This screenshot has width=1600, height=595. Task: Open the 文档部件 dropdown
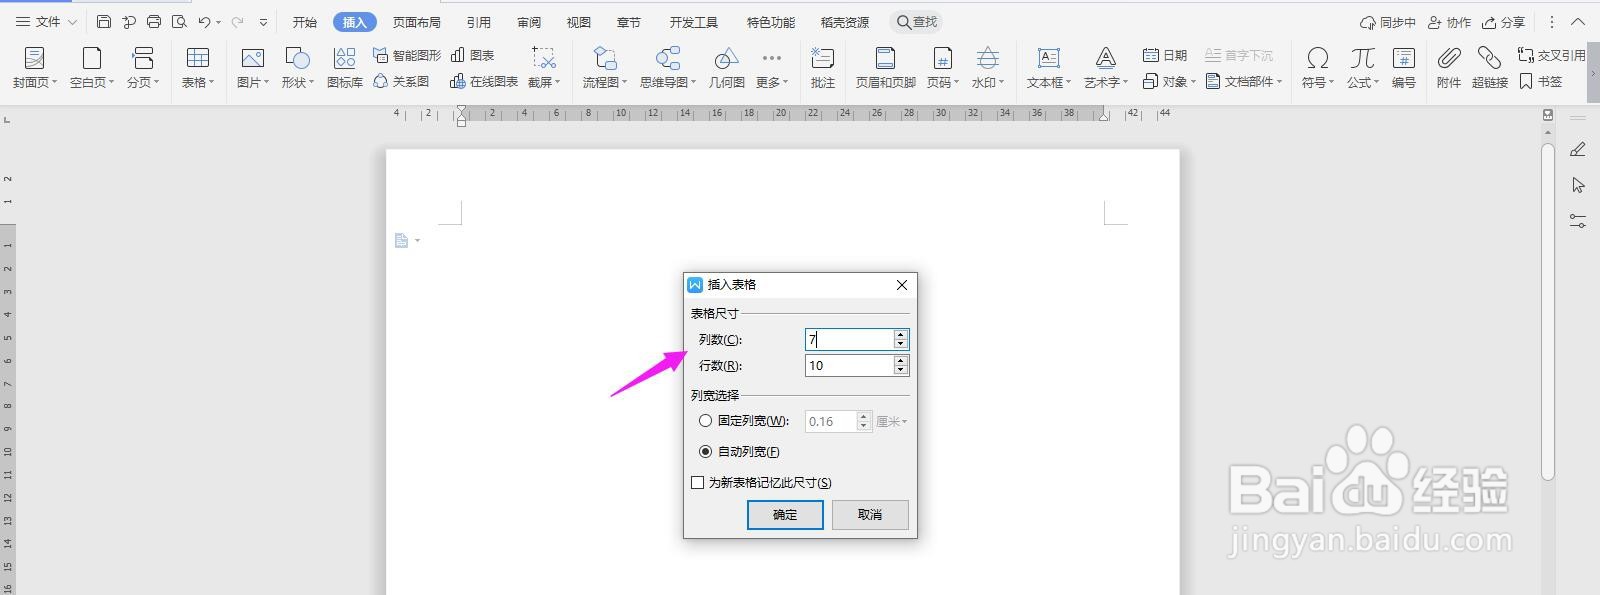[x=1244, y=81]
